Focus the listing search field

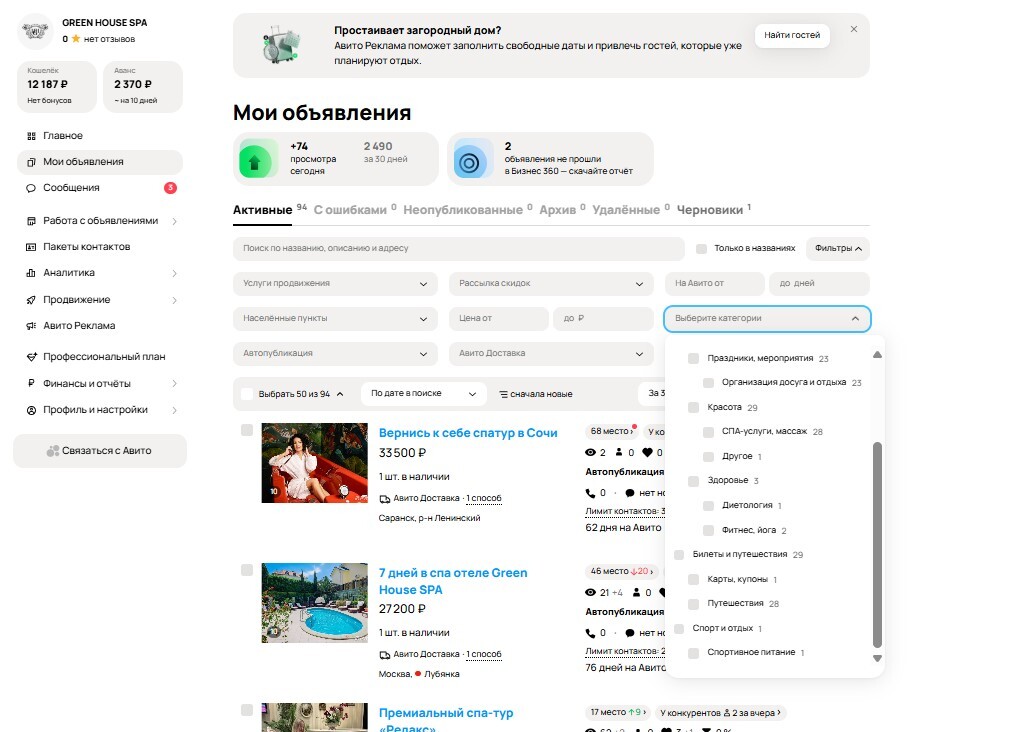click(459, 249)
